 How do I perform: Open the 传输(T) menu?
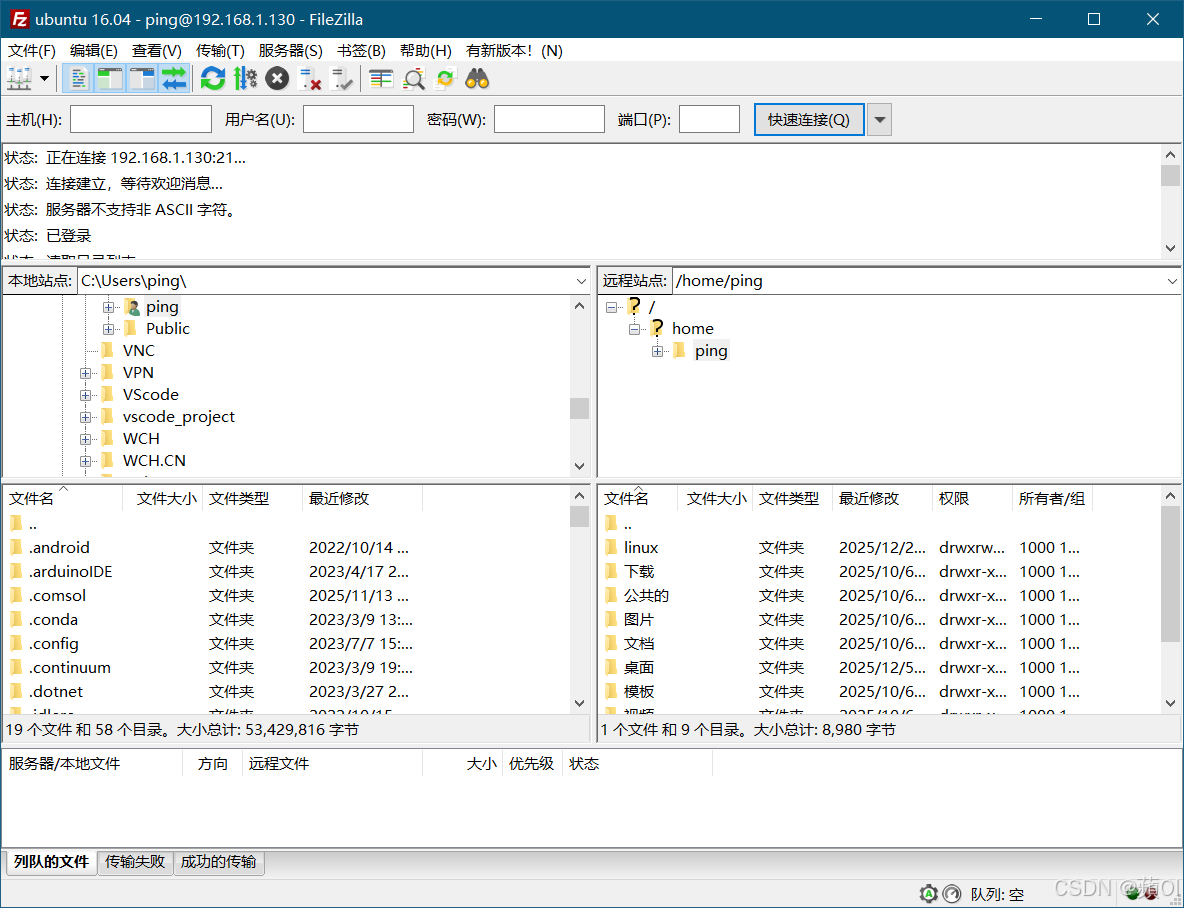click(x=220, y=51)
